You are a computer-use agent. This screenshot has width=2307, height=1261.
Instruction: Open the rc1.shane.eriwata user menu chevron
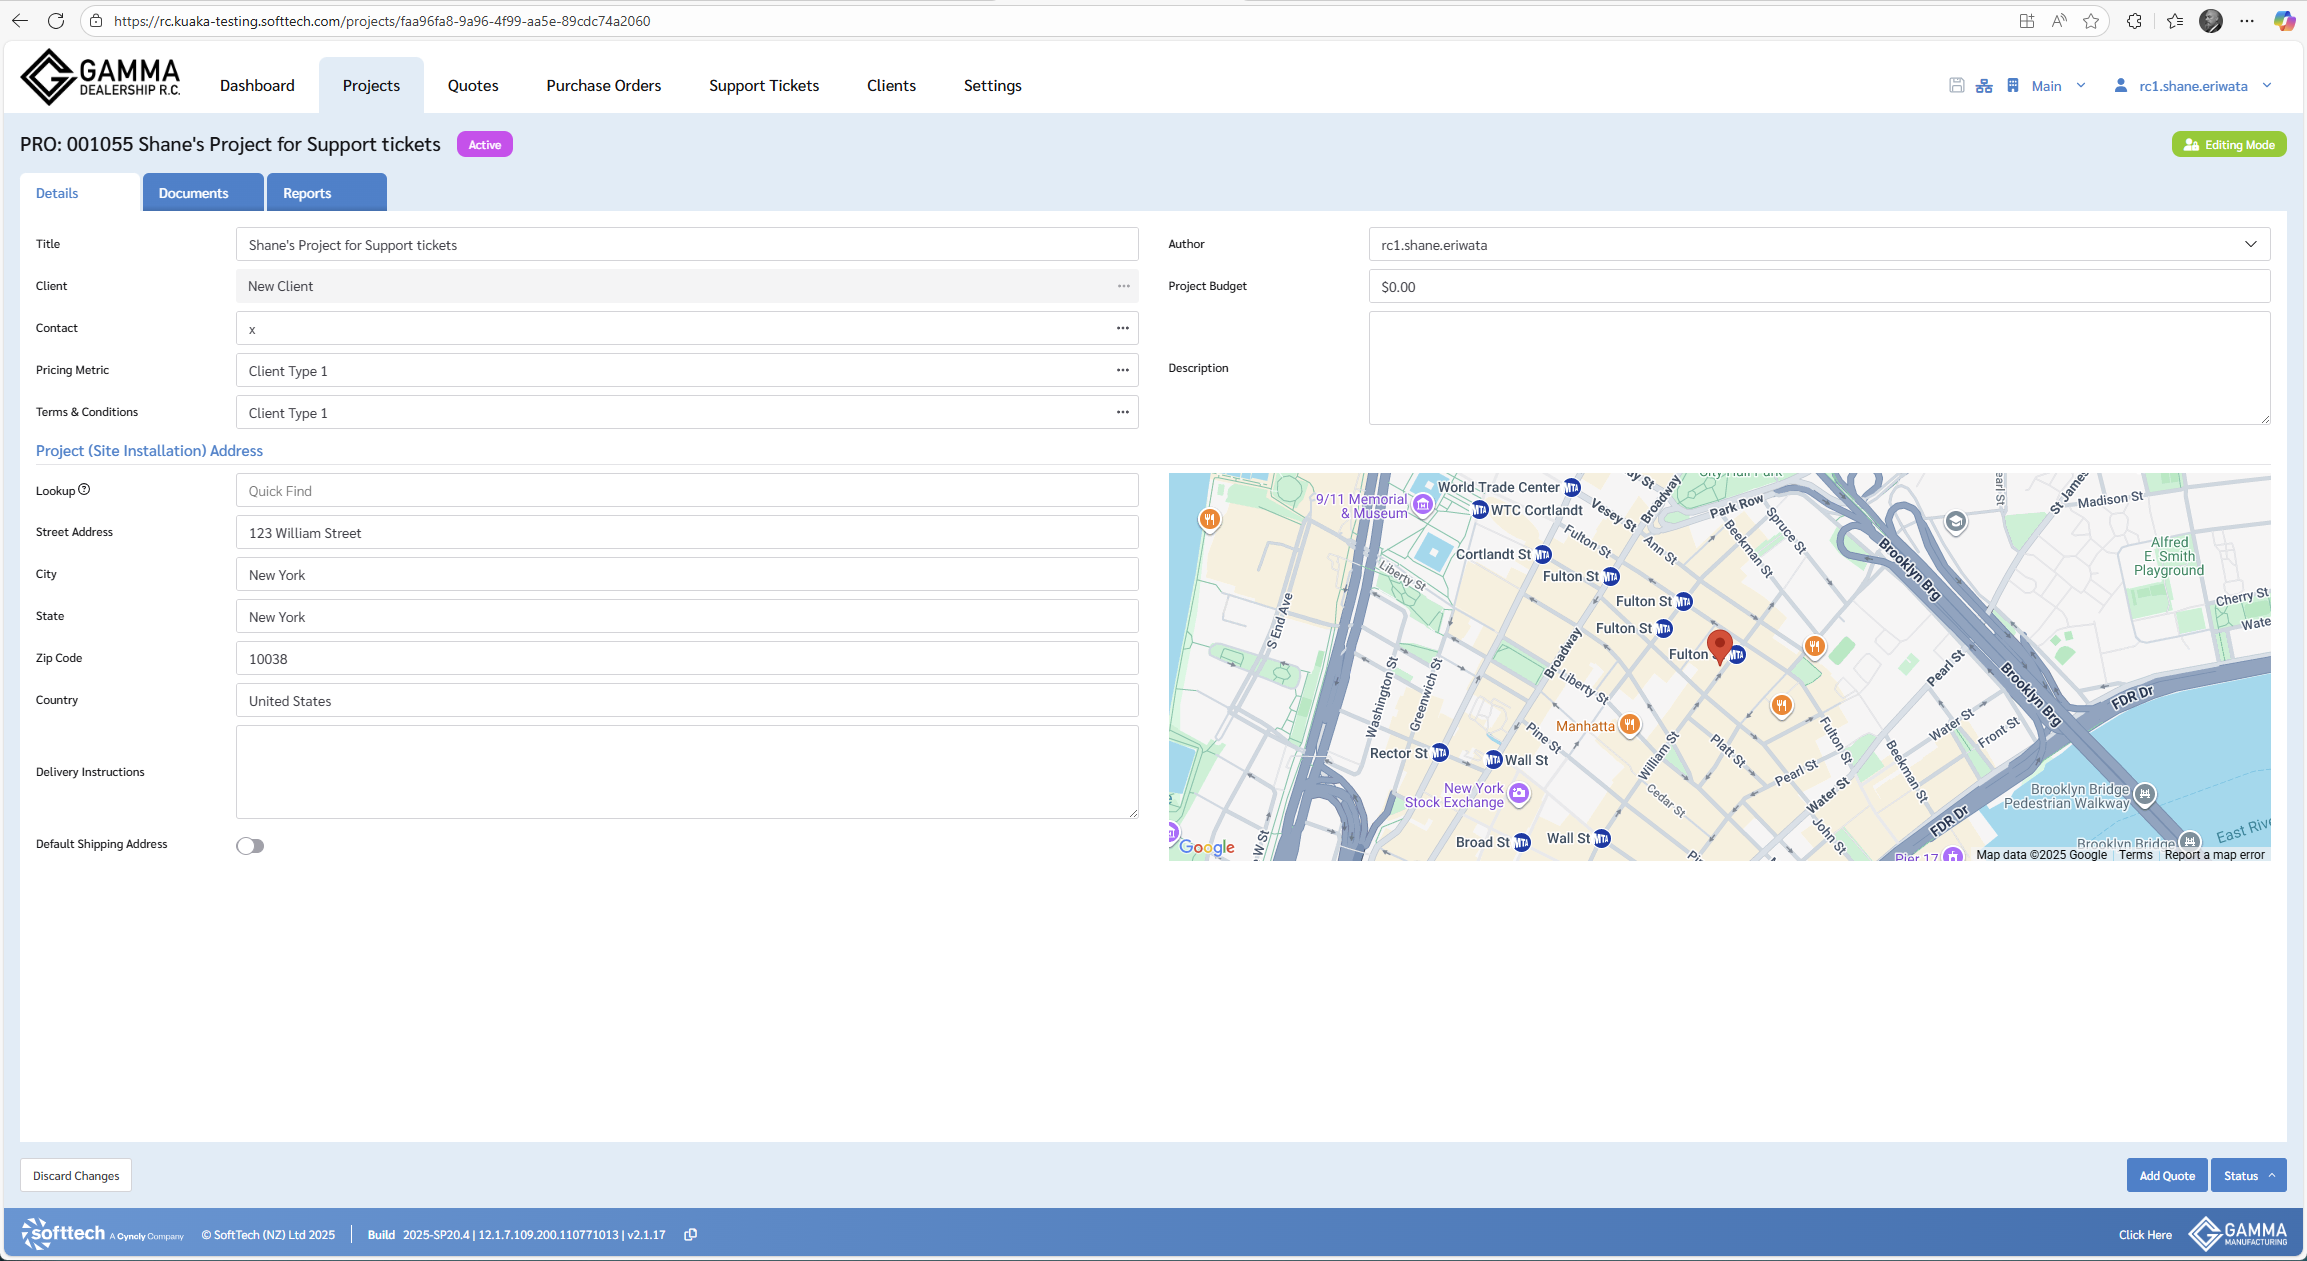tap(2267, 86)
